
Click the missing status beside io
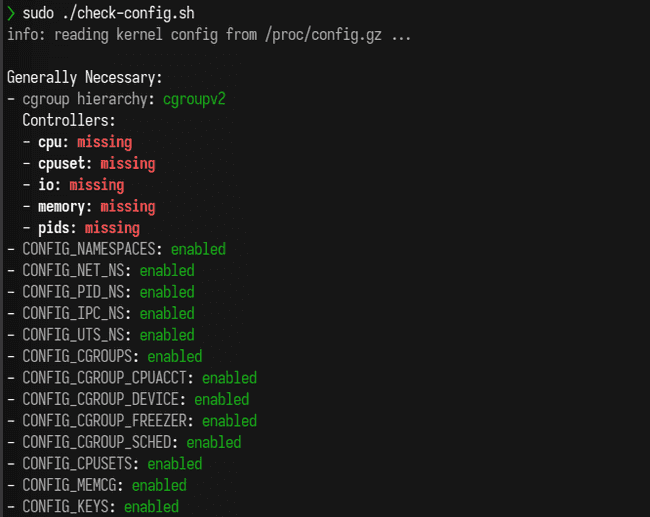(97, 185)
